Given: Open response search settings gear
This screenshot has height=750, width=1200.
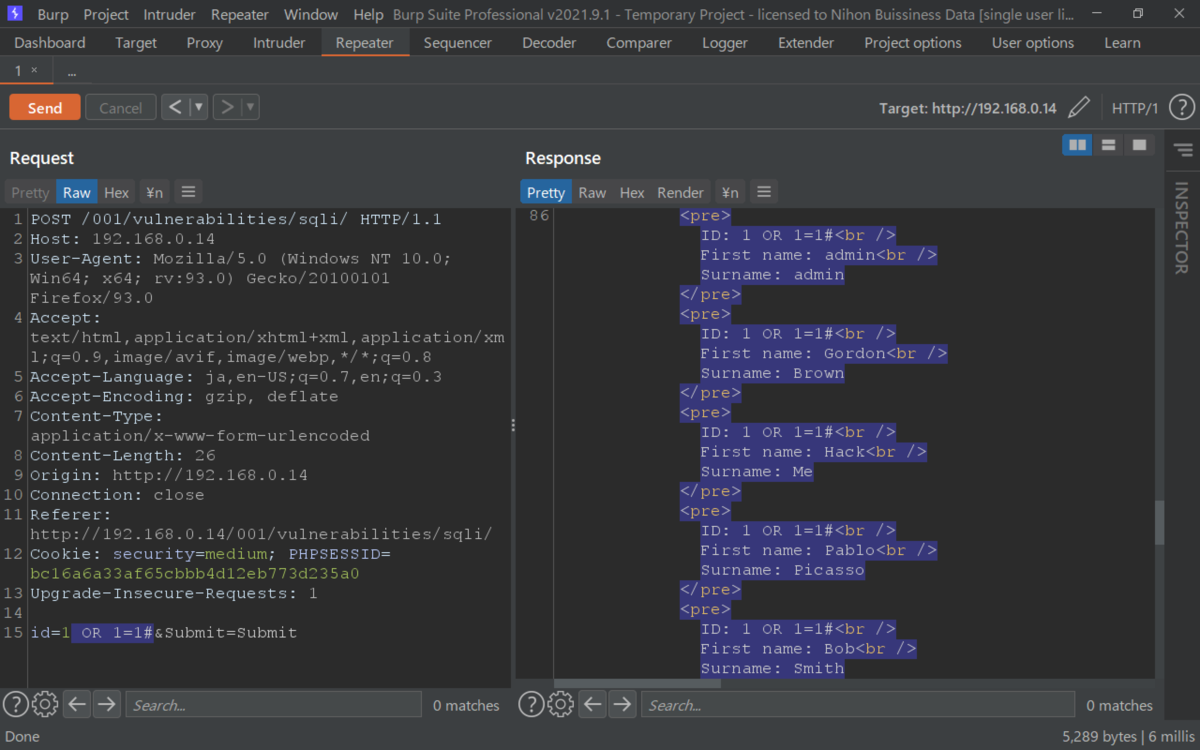Looking at the screenshot, I should 561,704.
